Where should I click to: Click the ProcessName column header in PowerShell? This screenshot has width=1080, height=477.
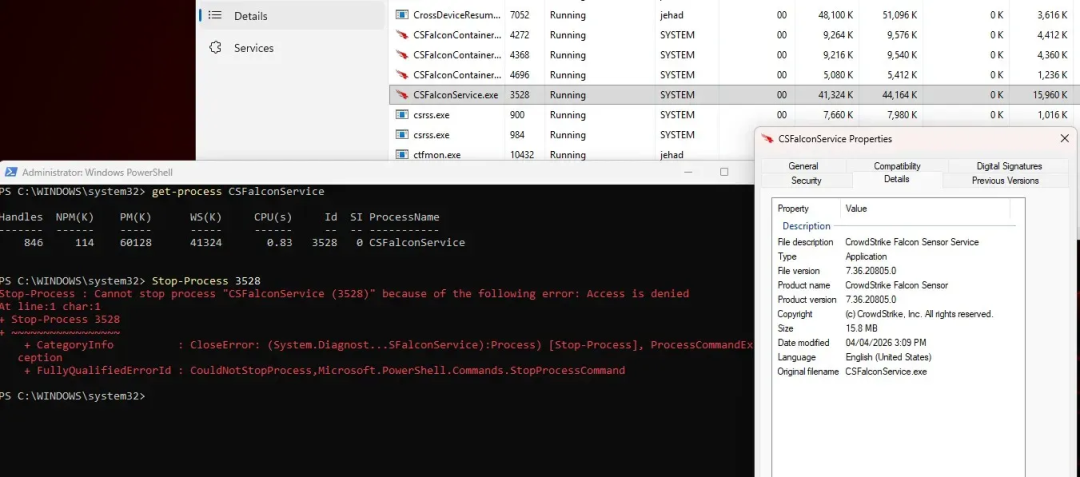[x=404, y=217]
